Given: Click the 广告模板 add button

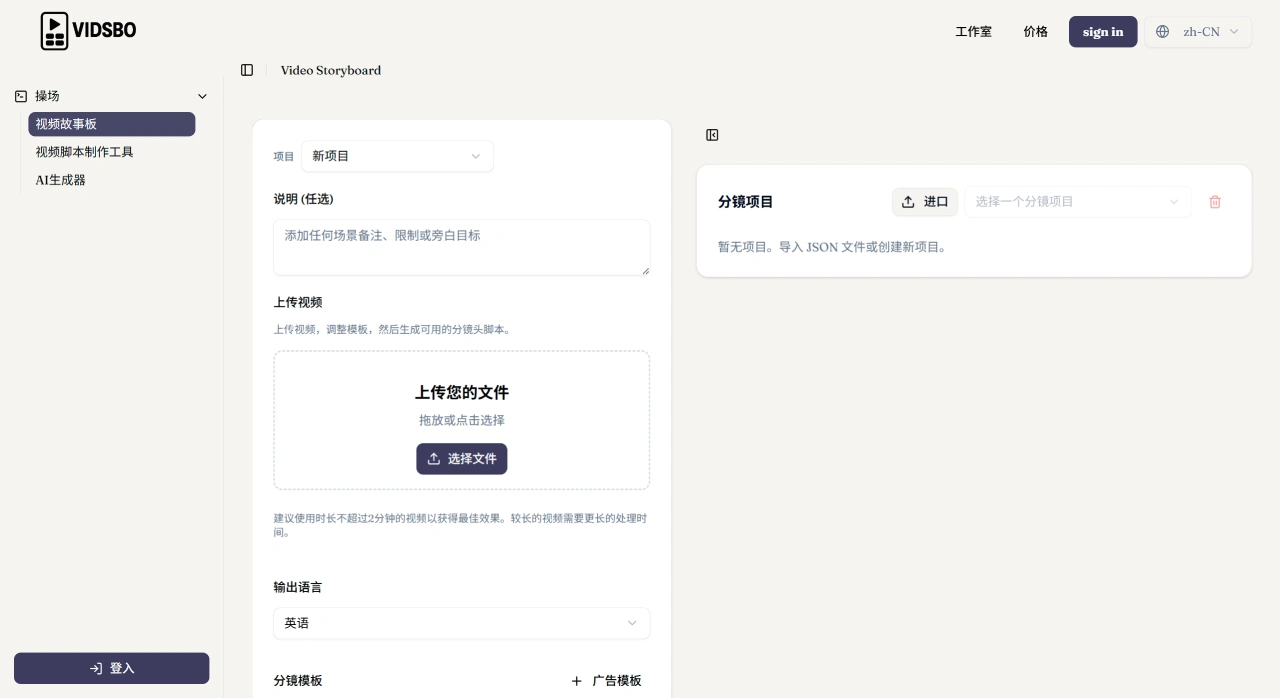Looking at the screenshot, I should (606, 681).
